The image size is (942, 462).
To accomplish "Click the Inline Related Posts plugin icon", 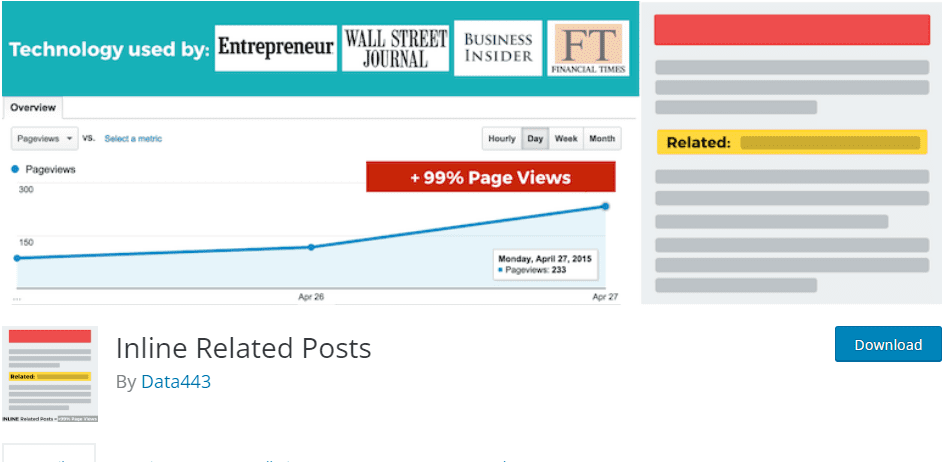I will point(50,374).
